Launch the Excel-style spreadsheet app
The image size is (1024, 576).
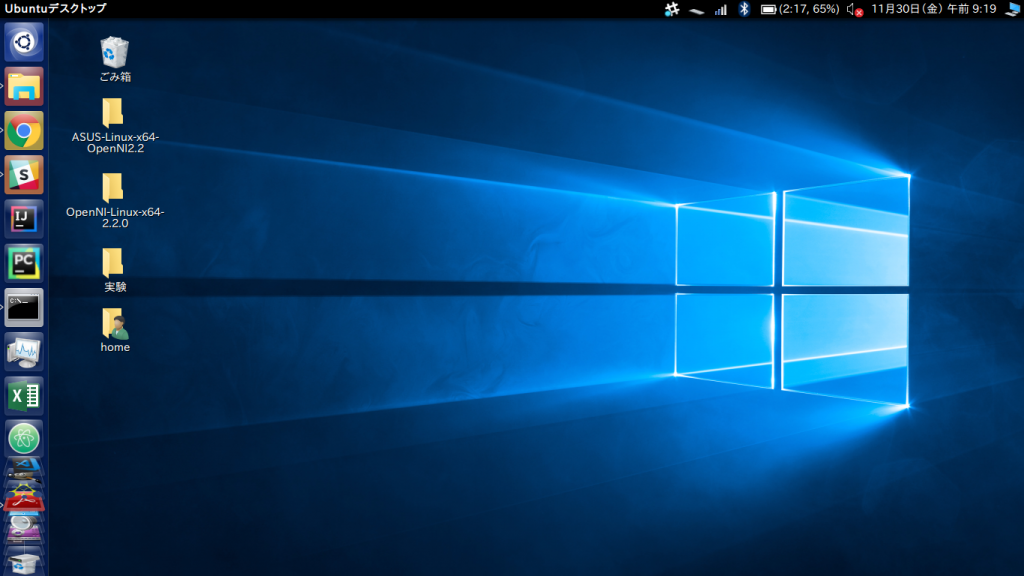coord(24,395)
